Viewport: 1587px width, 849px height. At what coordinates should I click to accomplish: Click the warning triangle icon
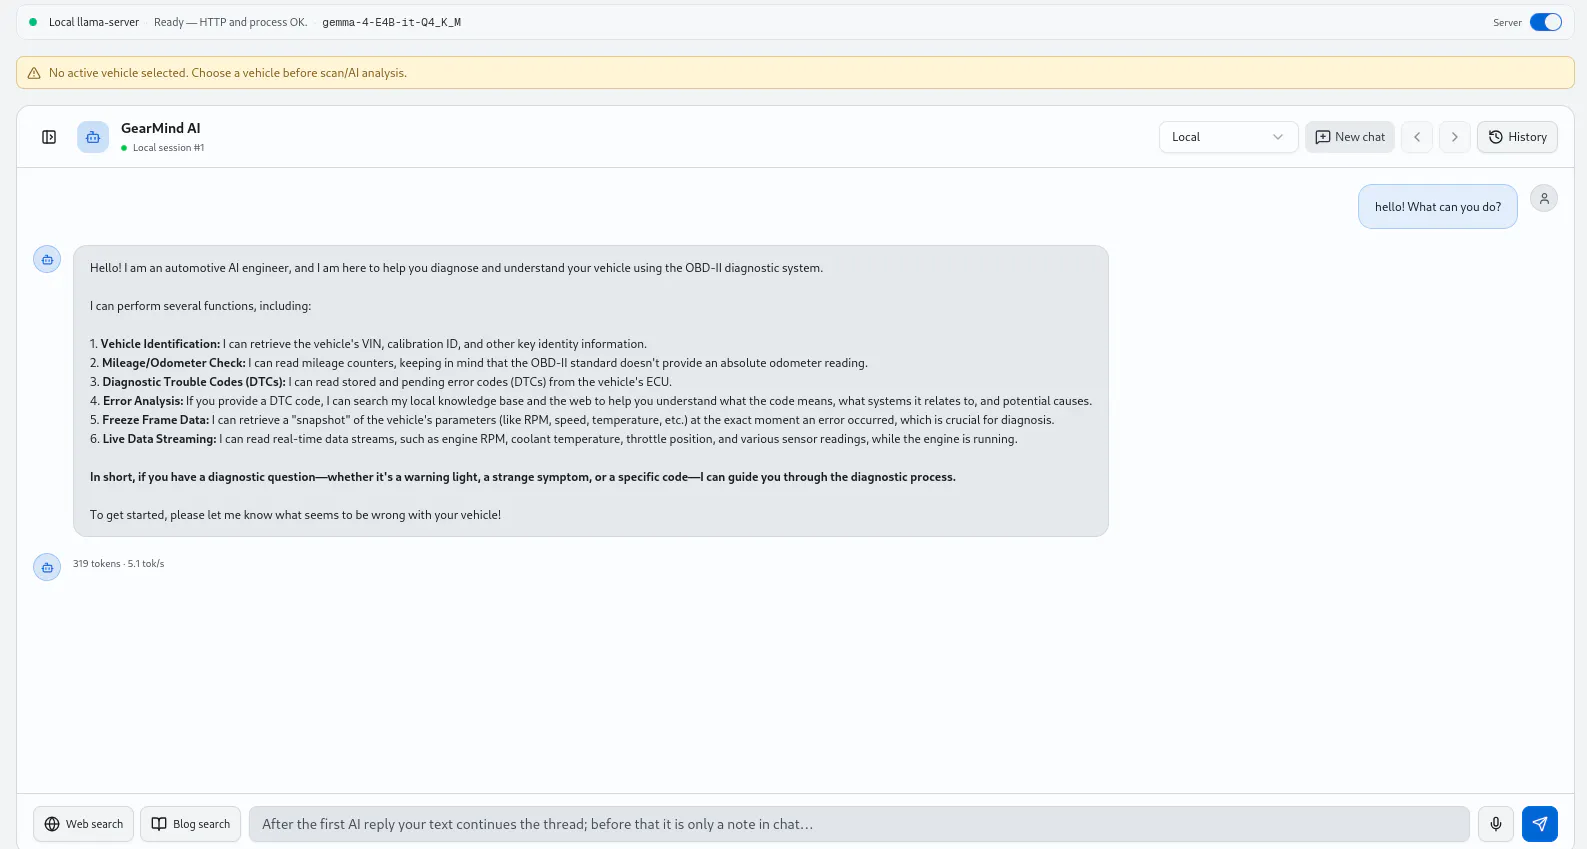coord(34,73)
